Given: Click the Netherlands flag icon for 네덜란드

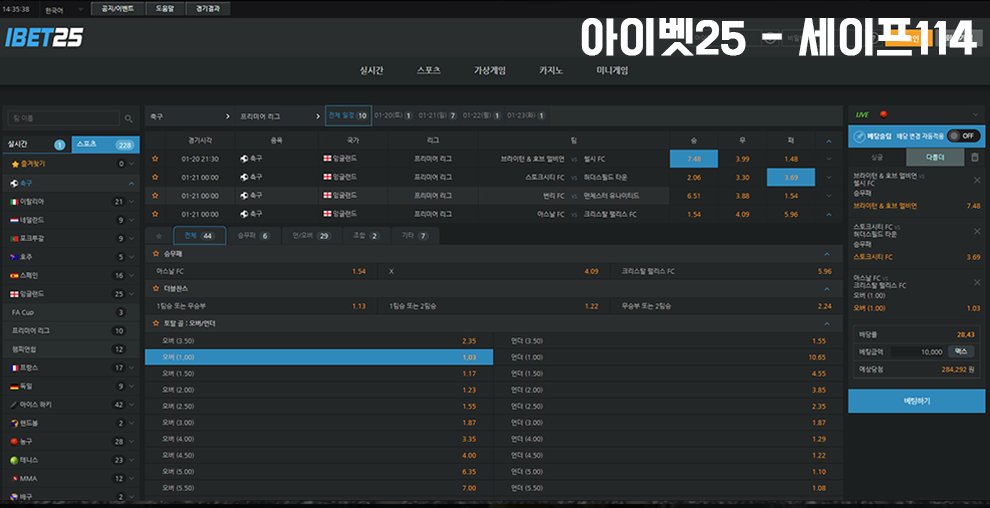Looking at the screenshot, I should [14, 220].
